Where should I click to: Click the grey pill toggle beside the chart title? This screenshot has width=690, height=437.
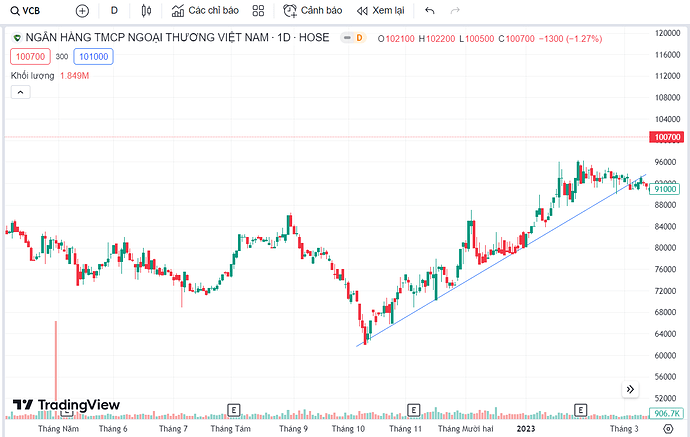coord(347,38)
